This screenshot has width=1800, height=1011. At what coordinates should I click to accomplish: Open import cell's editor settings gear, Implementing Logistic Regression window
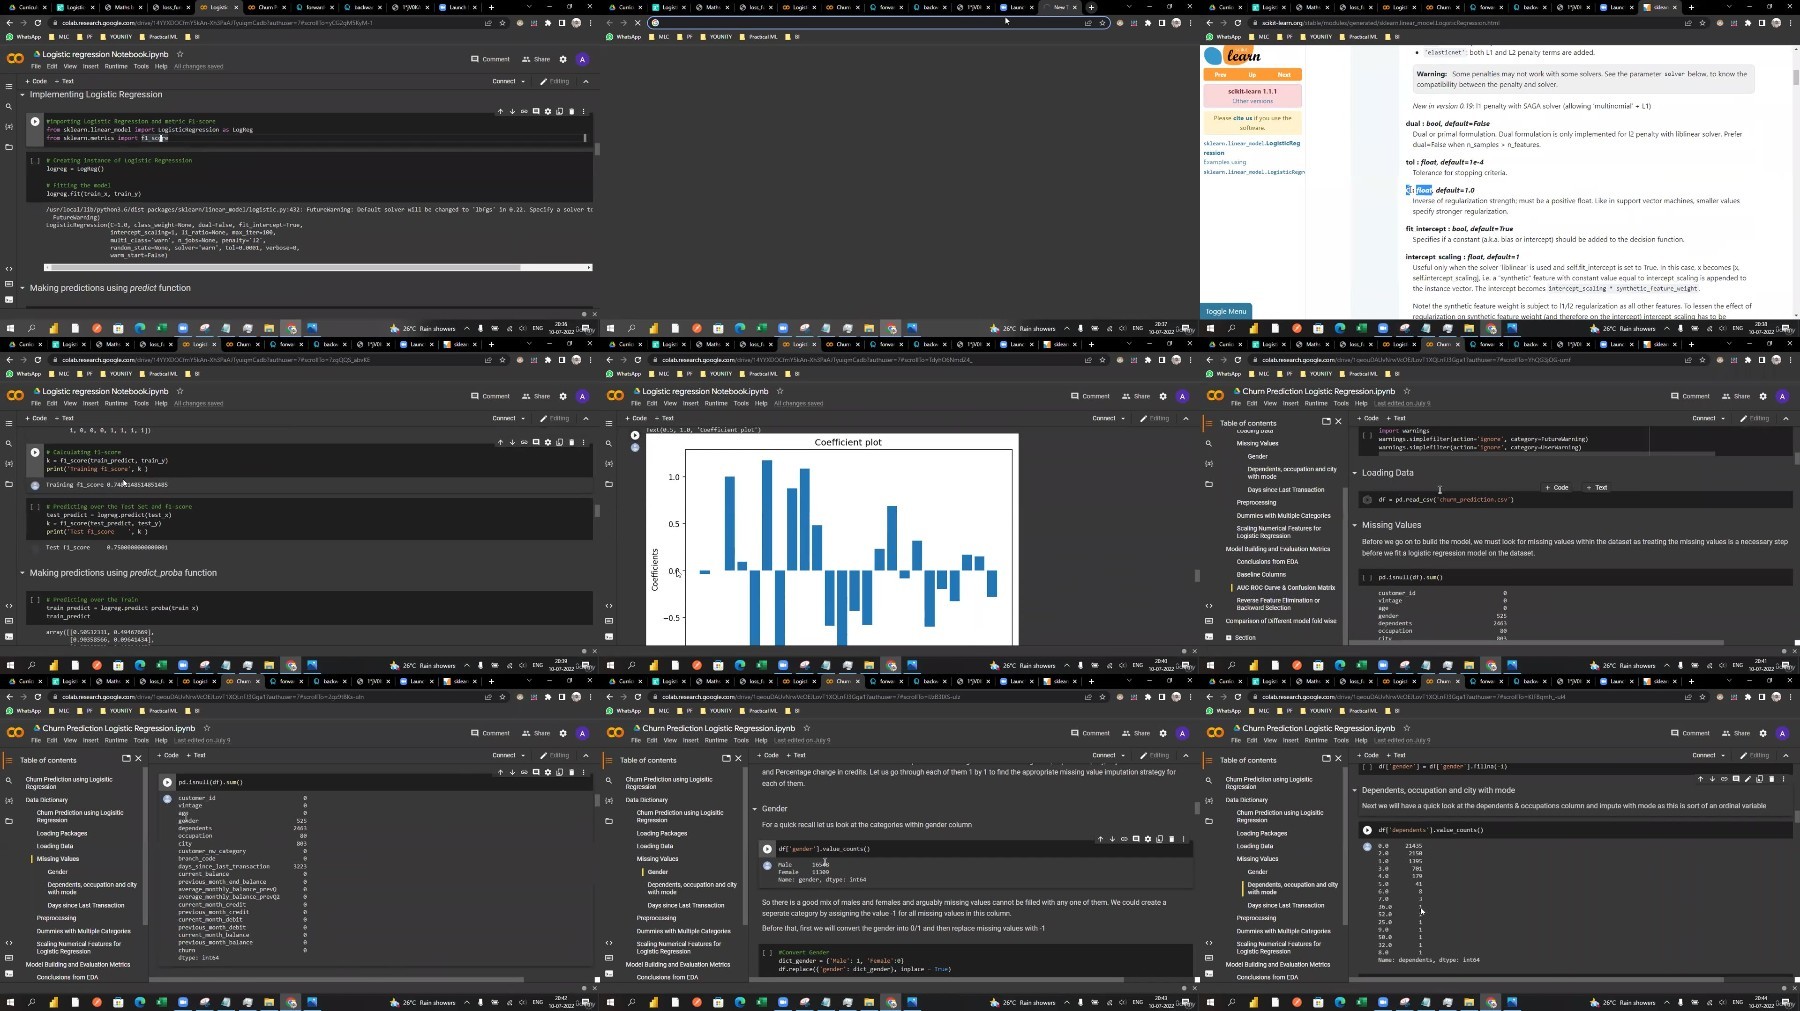click(548, 111)
